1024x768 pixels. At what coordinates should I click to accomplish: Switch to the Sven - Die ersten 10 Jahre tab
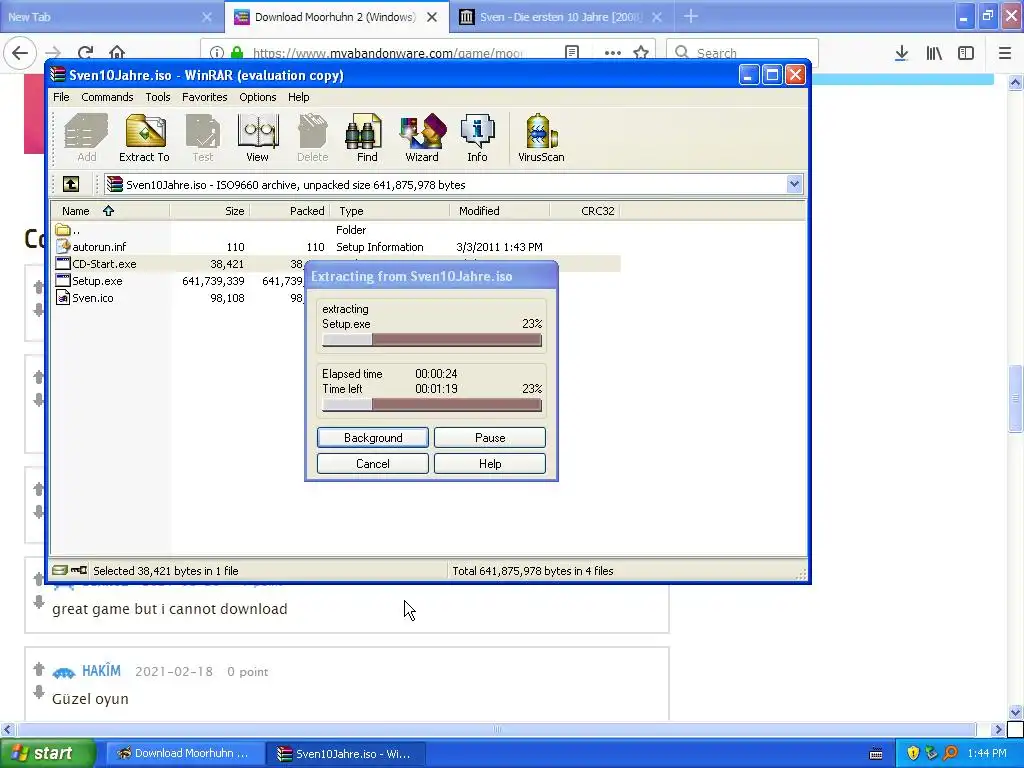(562, 17)
